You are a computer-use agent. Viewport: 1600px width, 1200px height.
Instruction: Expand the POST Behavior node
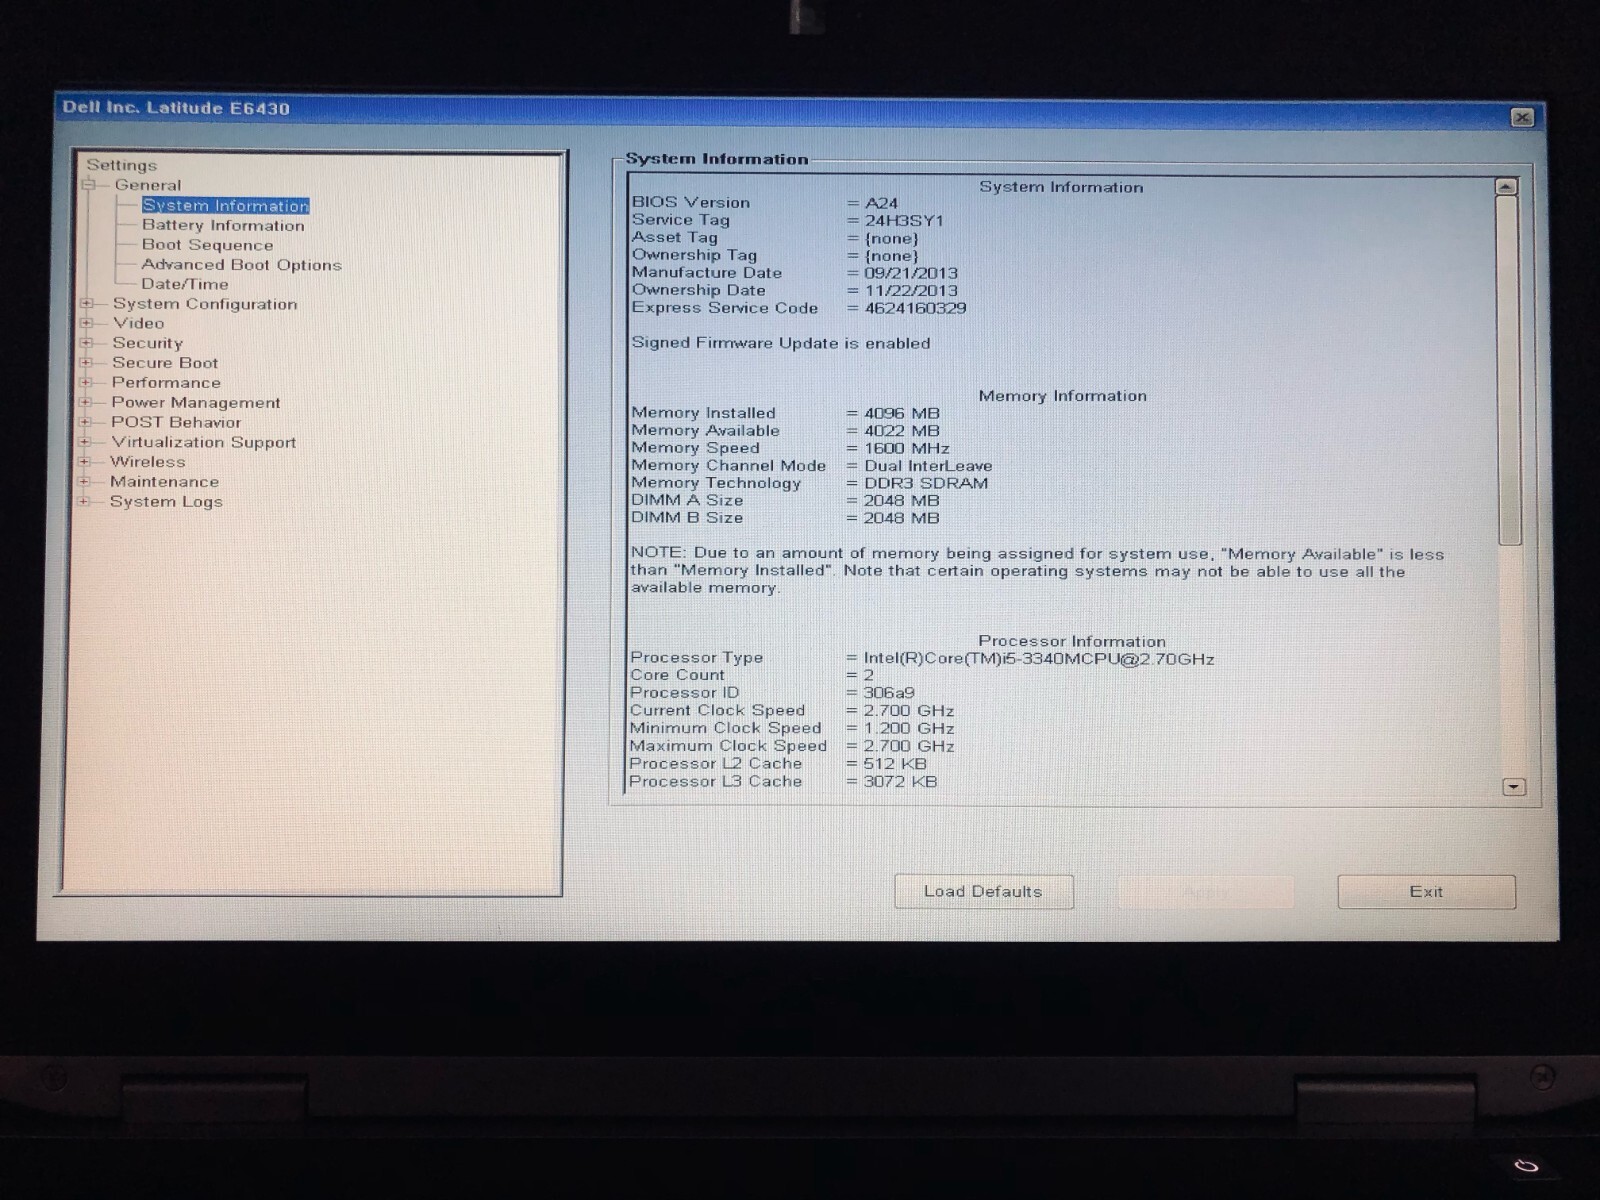point(86,422)
